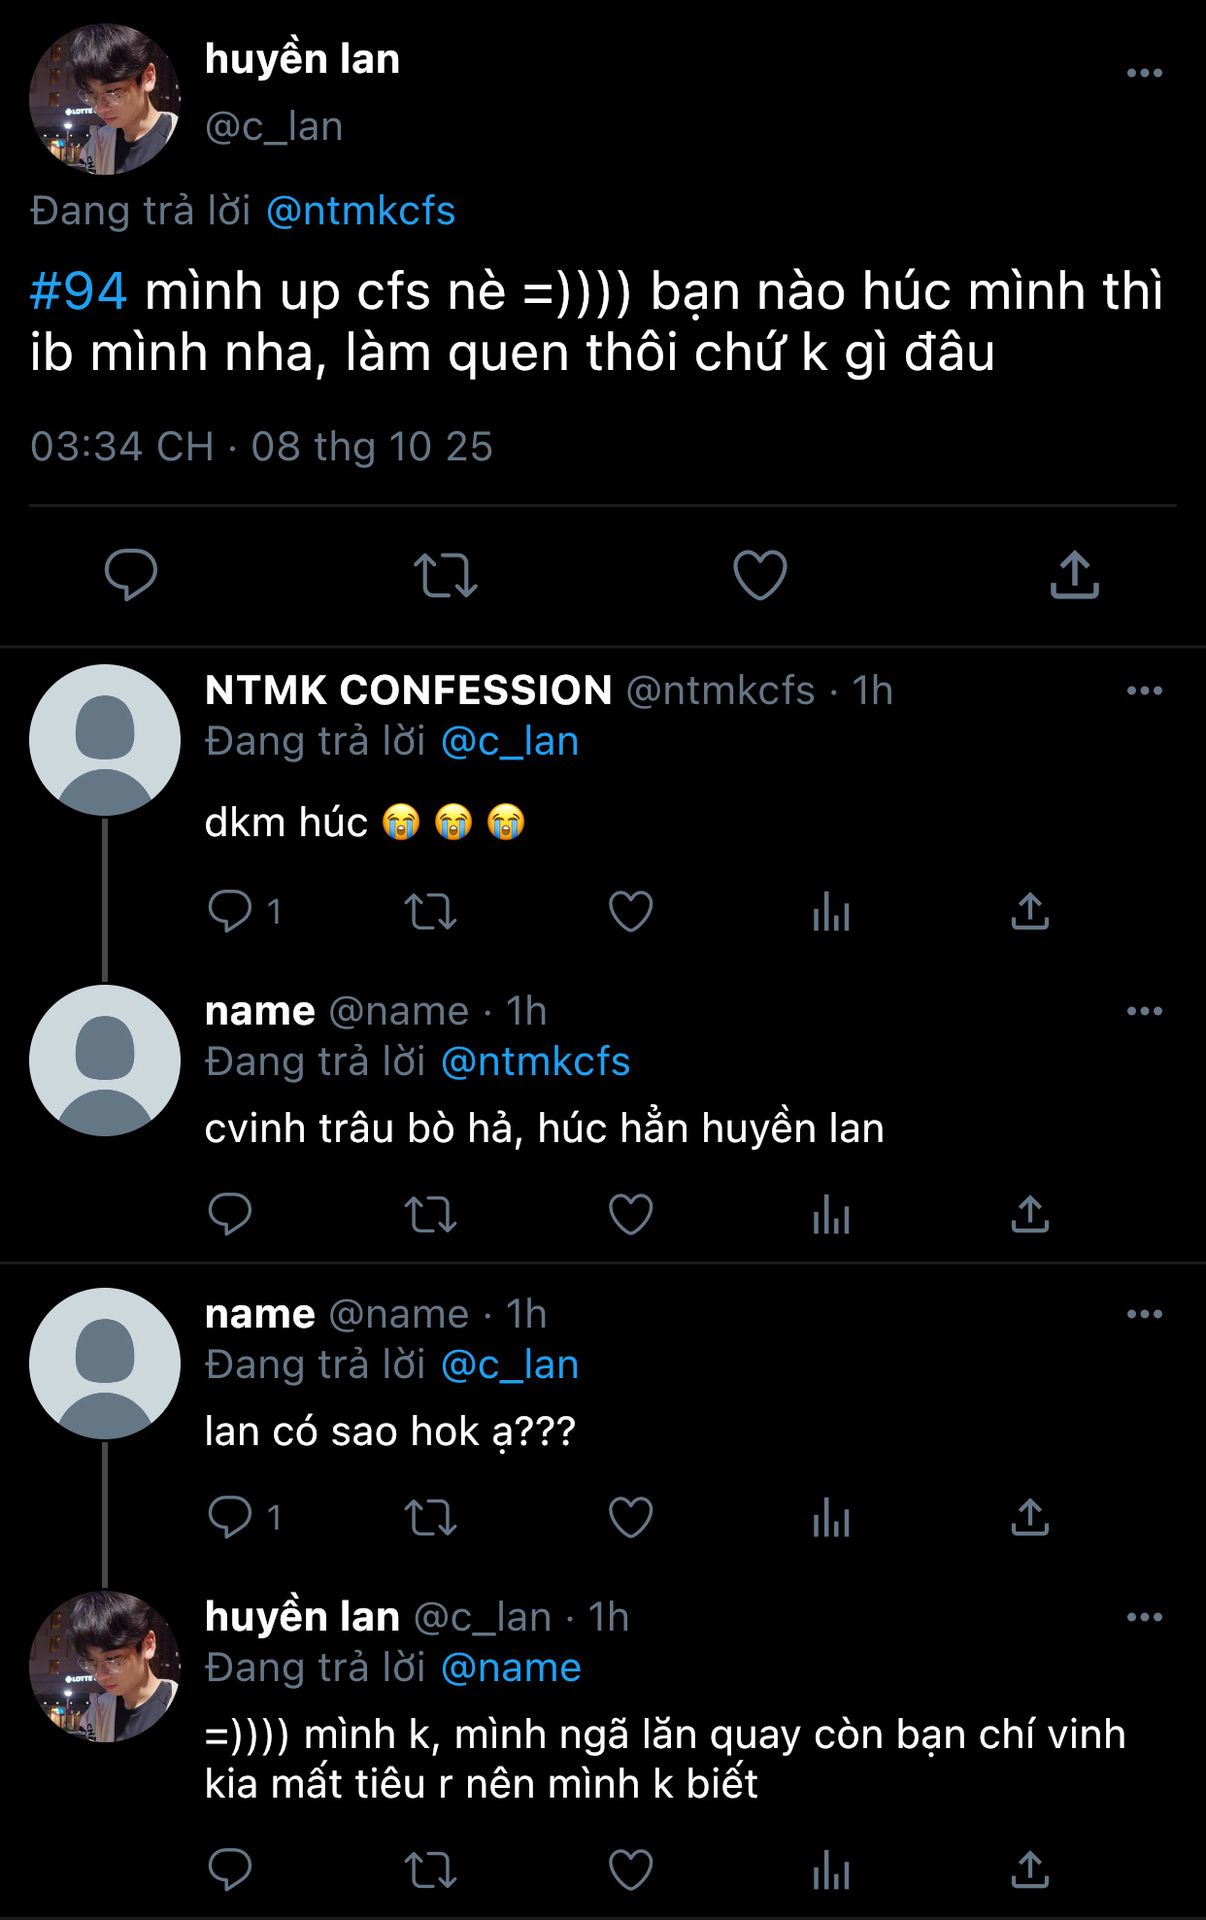This screenshot has width=1206, height=1920.
Task: Retweet the 'cvinh trâu bò hả' reply
Action: 430,1215
